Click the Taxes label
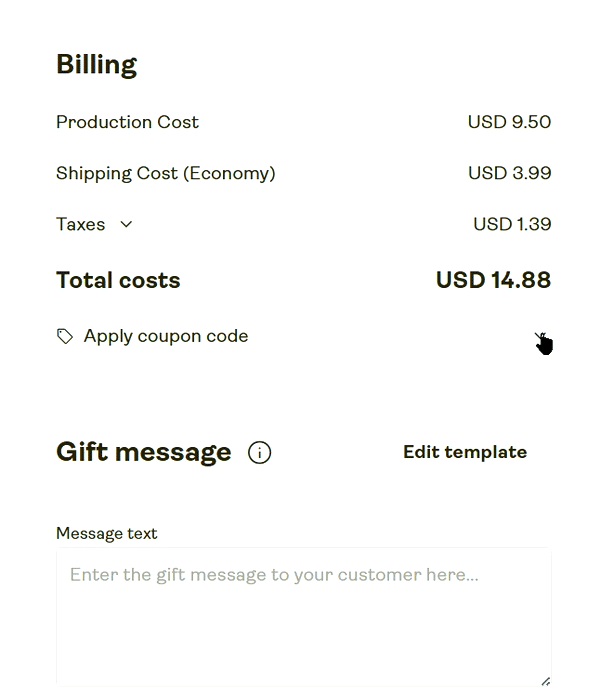The width and height of the screenshot is (600, 695). click(x=80, y=224)
